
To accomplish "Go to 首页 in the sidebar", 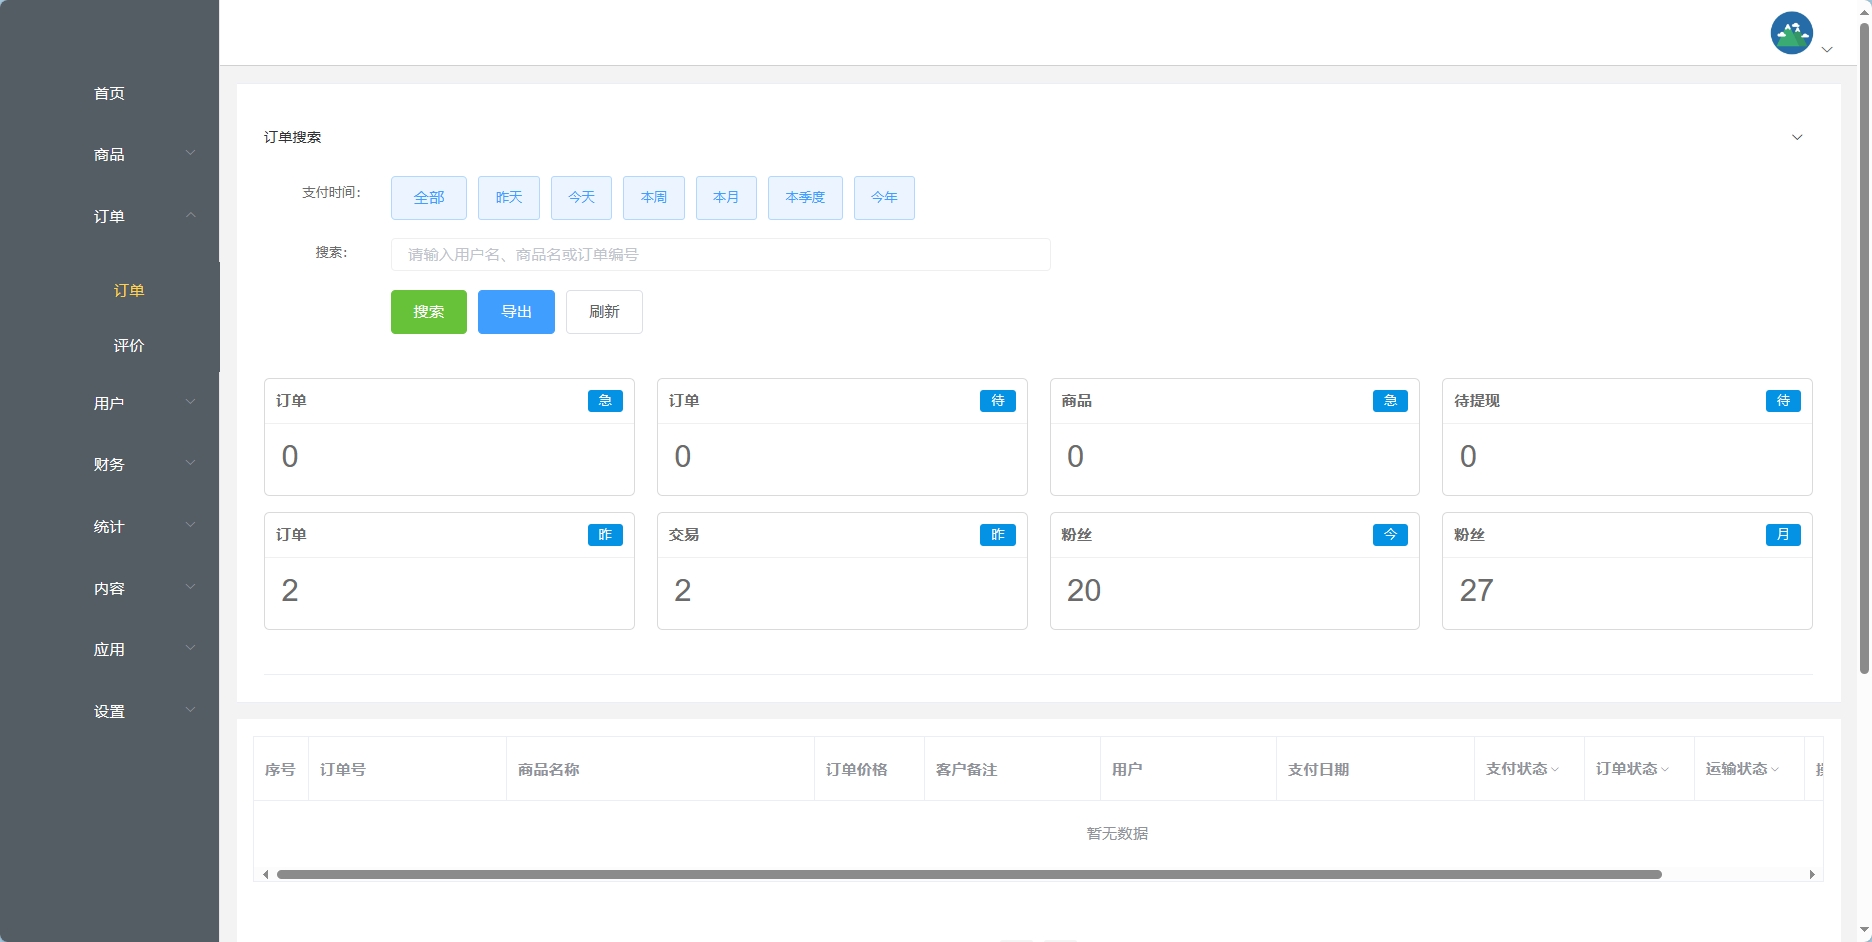I will pyautogui.click(x=109, y=93).
